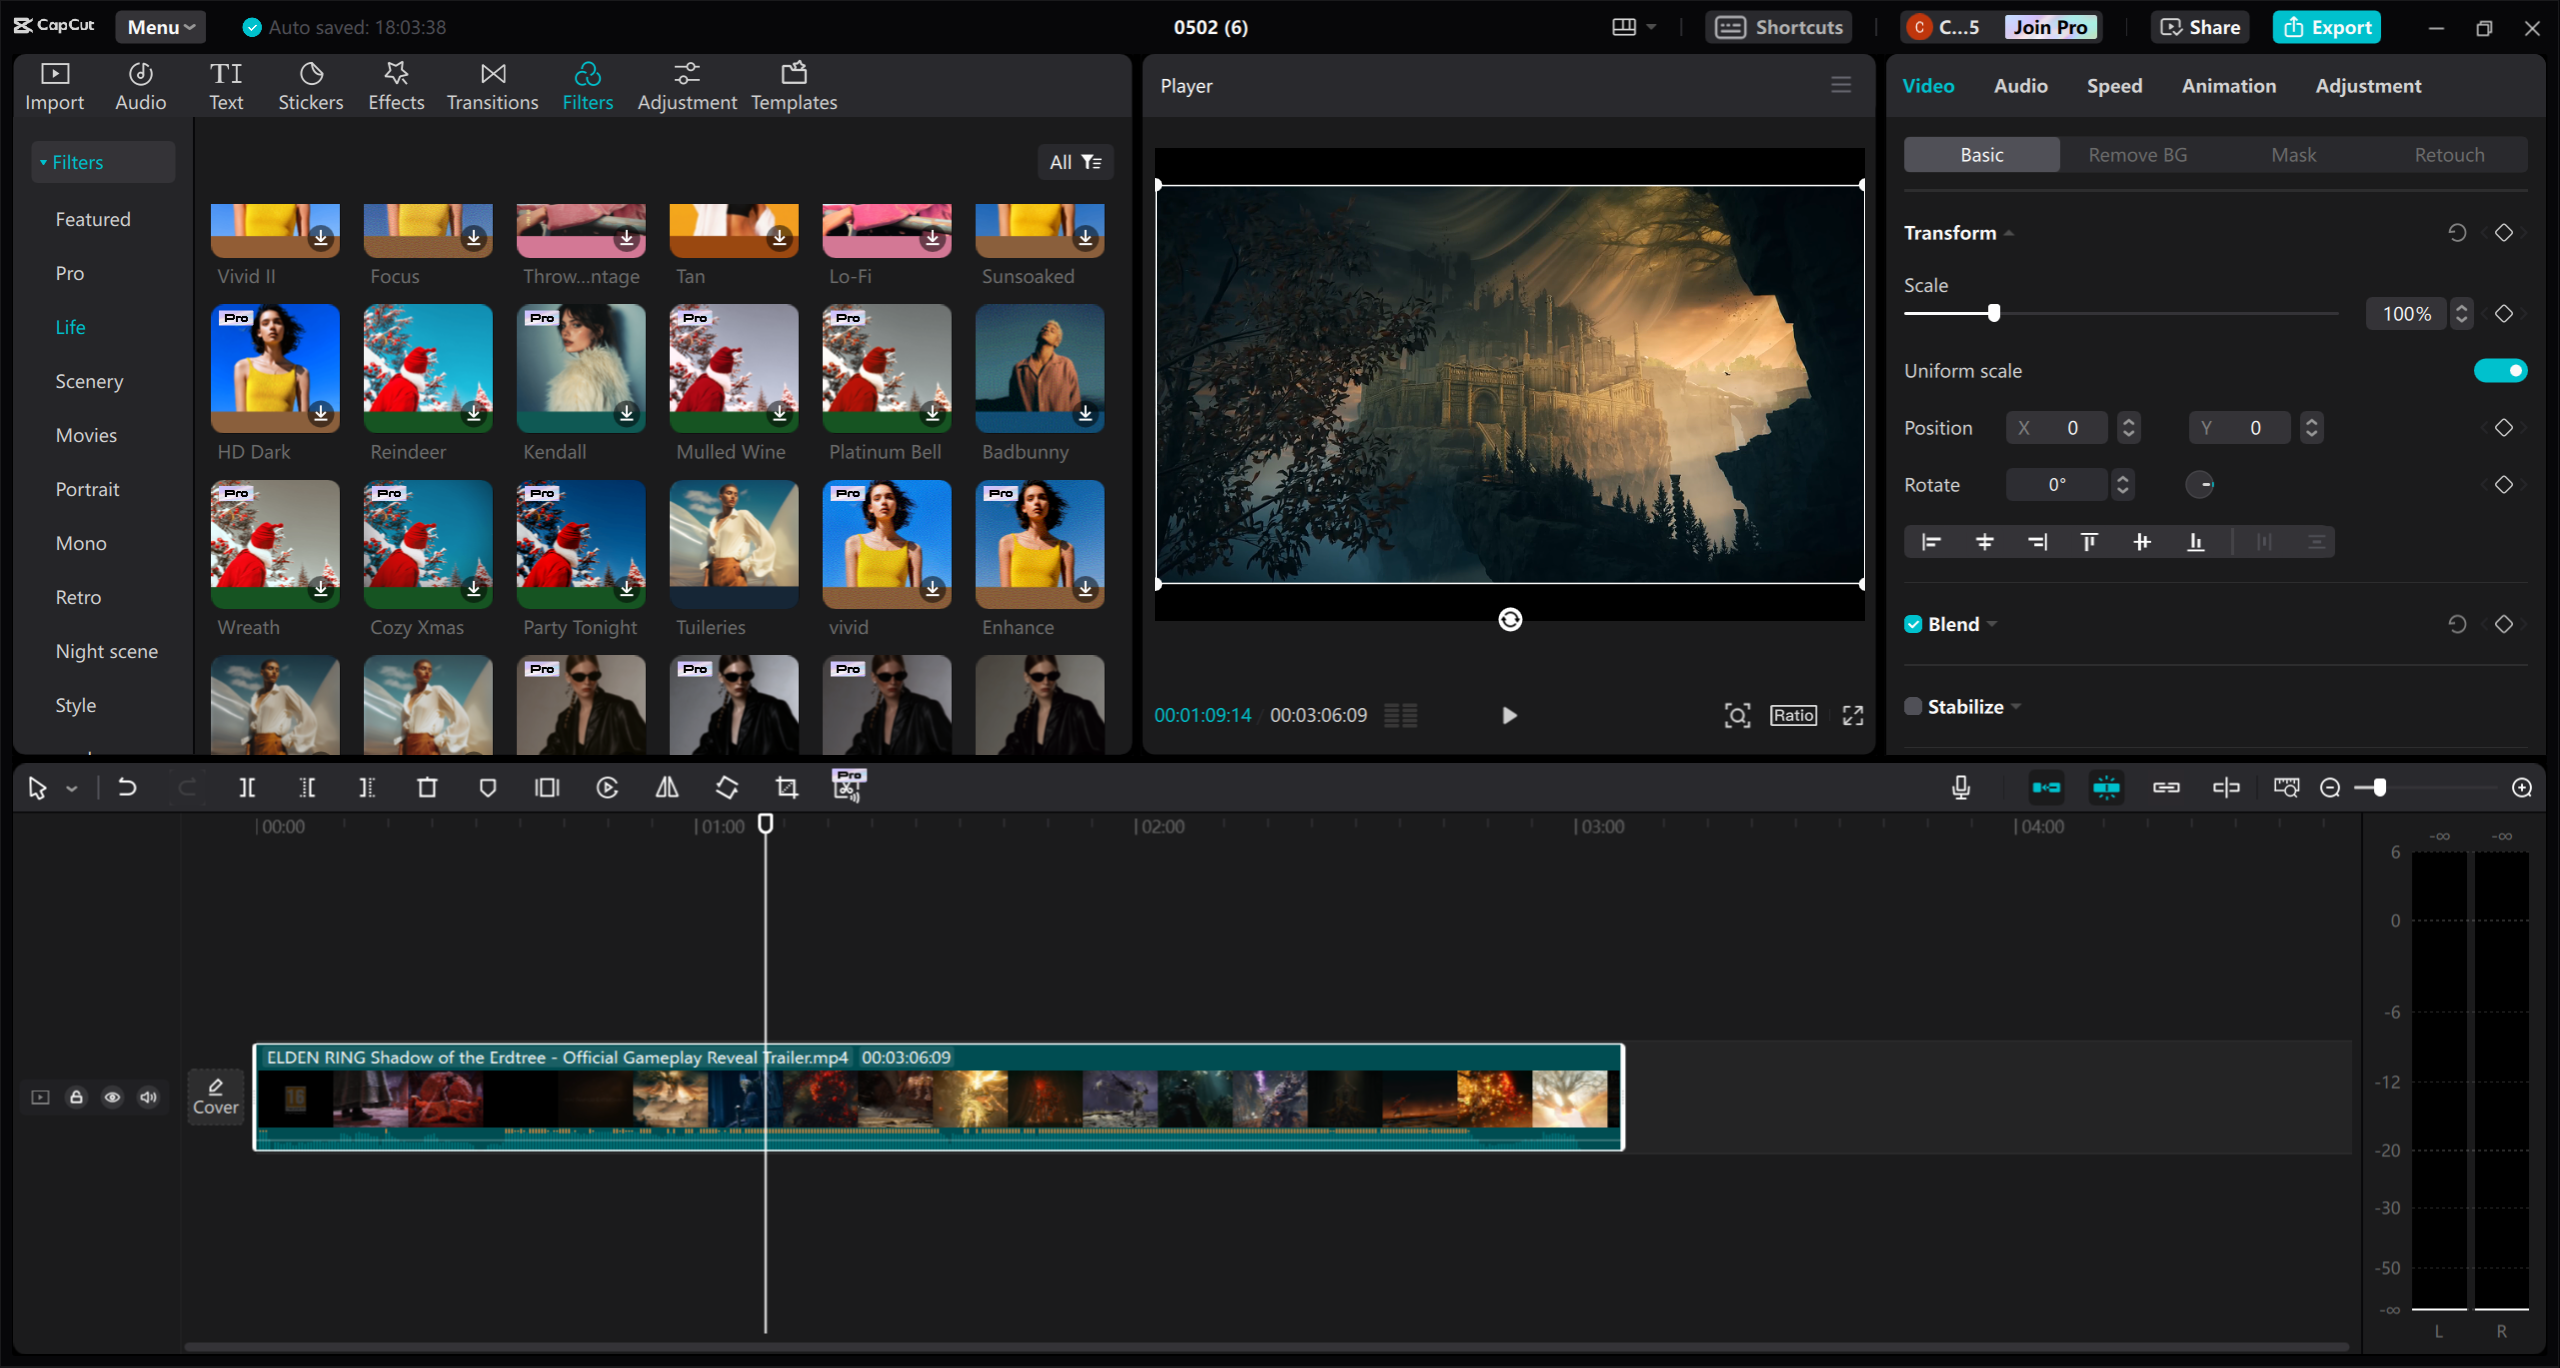Toggle the Uniform scale switch
Image resolution: width=2560 pixels, height=1368 pixels.
(x=2500, y=370)
